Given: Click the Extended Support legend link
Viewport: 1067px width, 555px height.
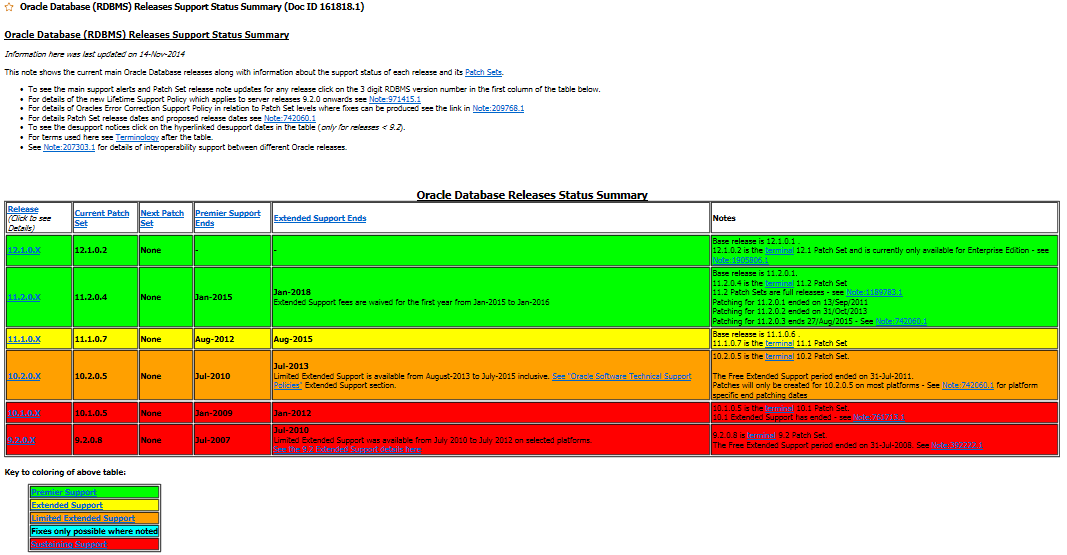Looking at the screenshot, I should (67, 505).
